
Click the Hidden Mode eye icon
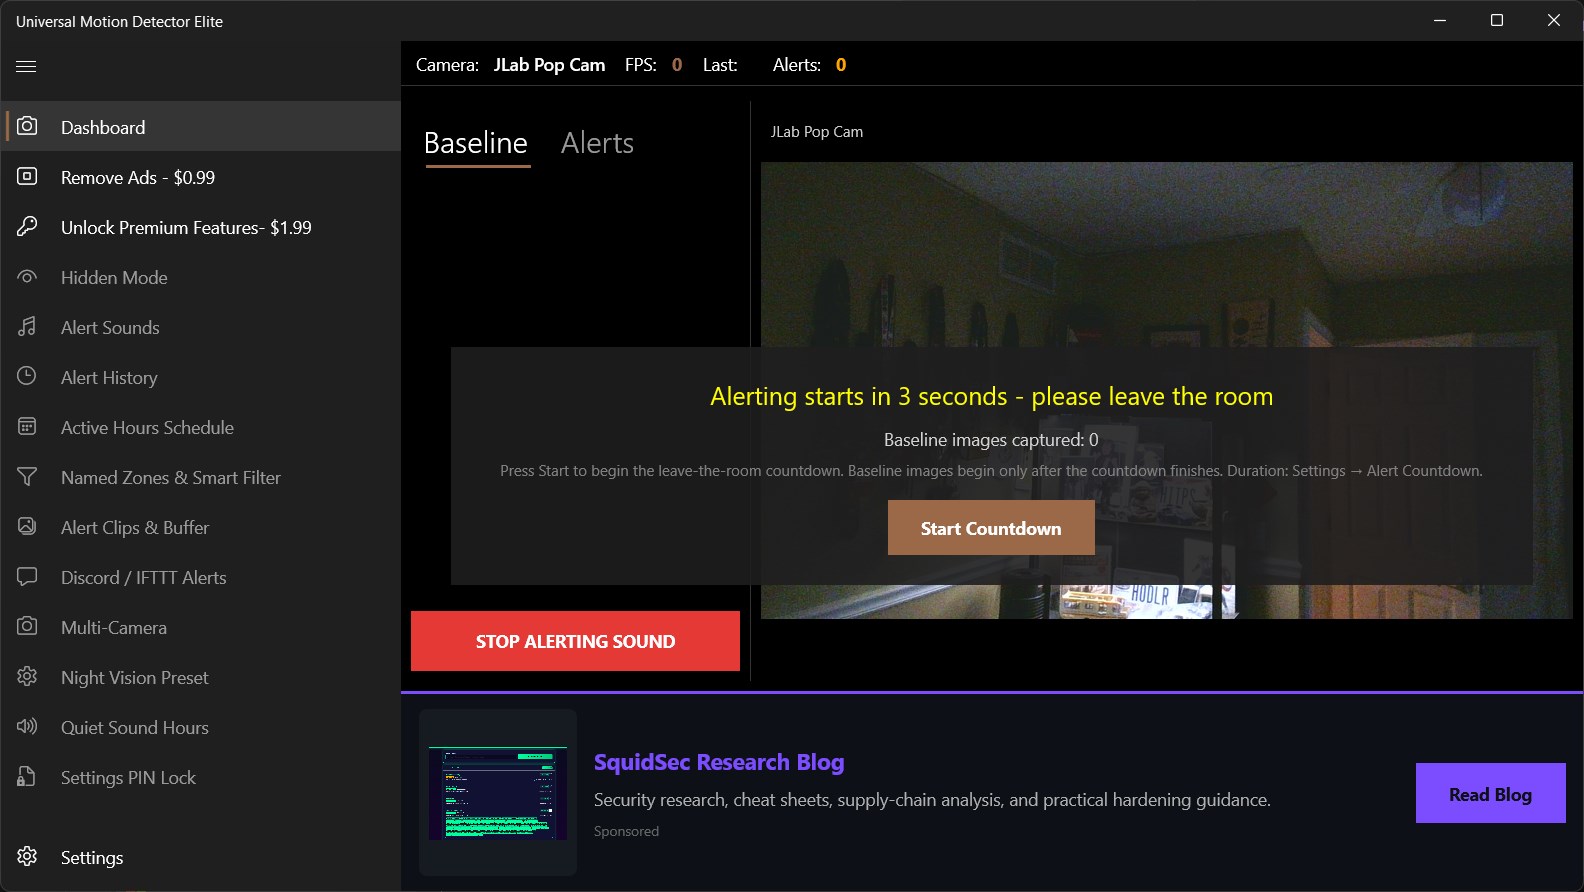[27, 276]
